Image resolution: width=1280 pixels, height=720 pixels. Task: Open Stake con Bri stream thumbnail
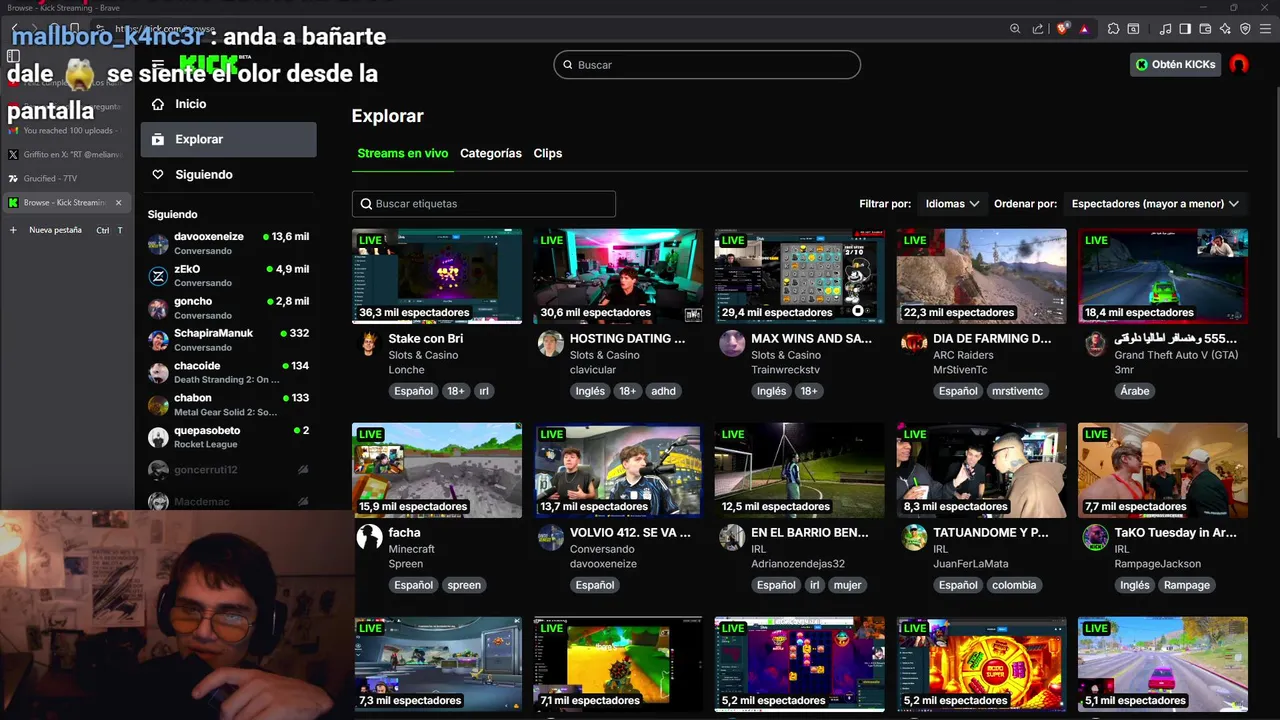[x=437, y=276]
